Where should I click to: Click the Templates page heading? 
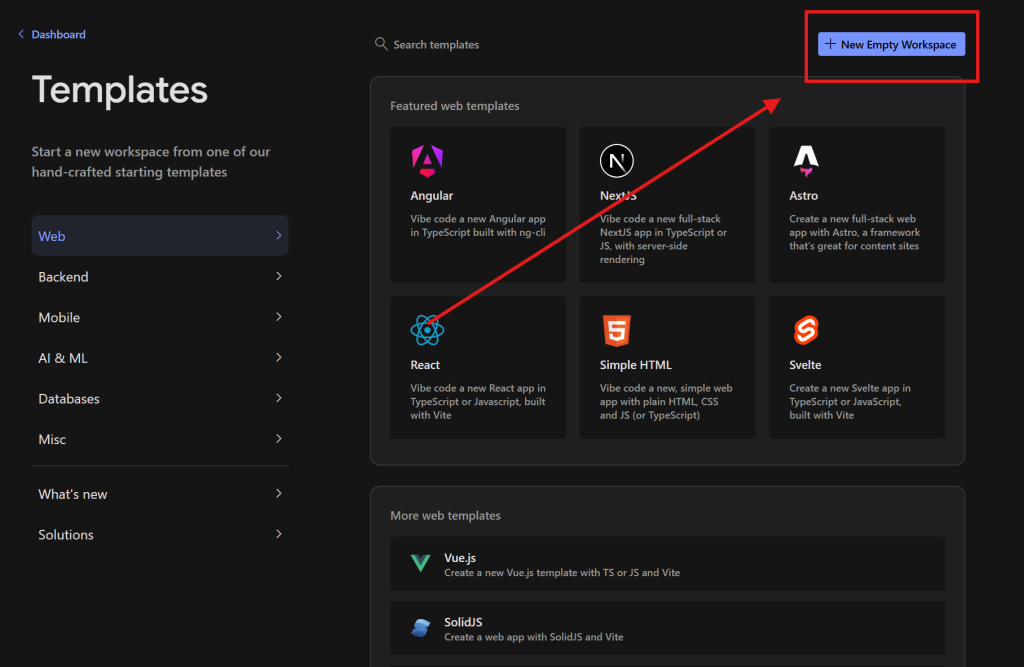(x=120, y=89)
